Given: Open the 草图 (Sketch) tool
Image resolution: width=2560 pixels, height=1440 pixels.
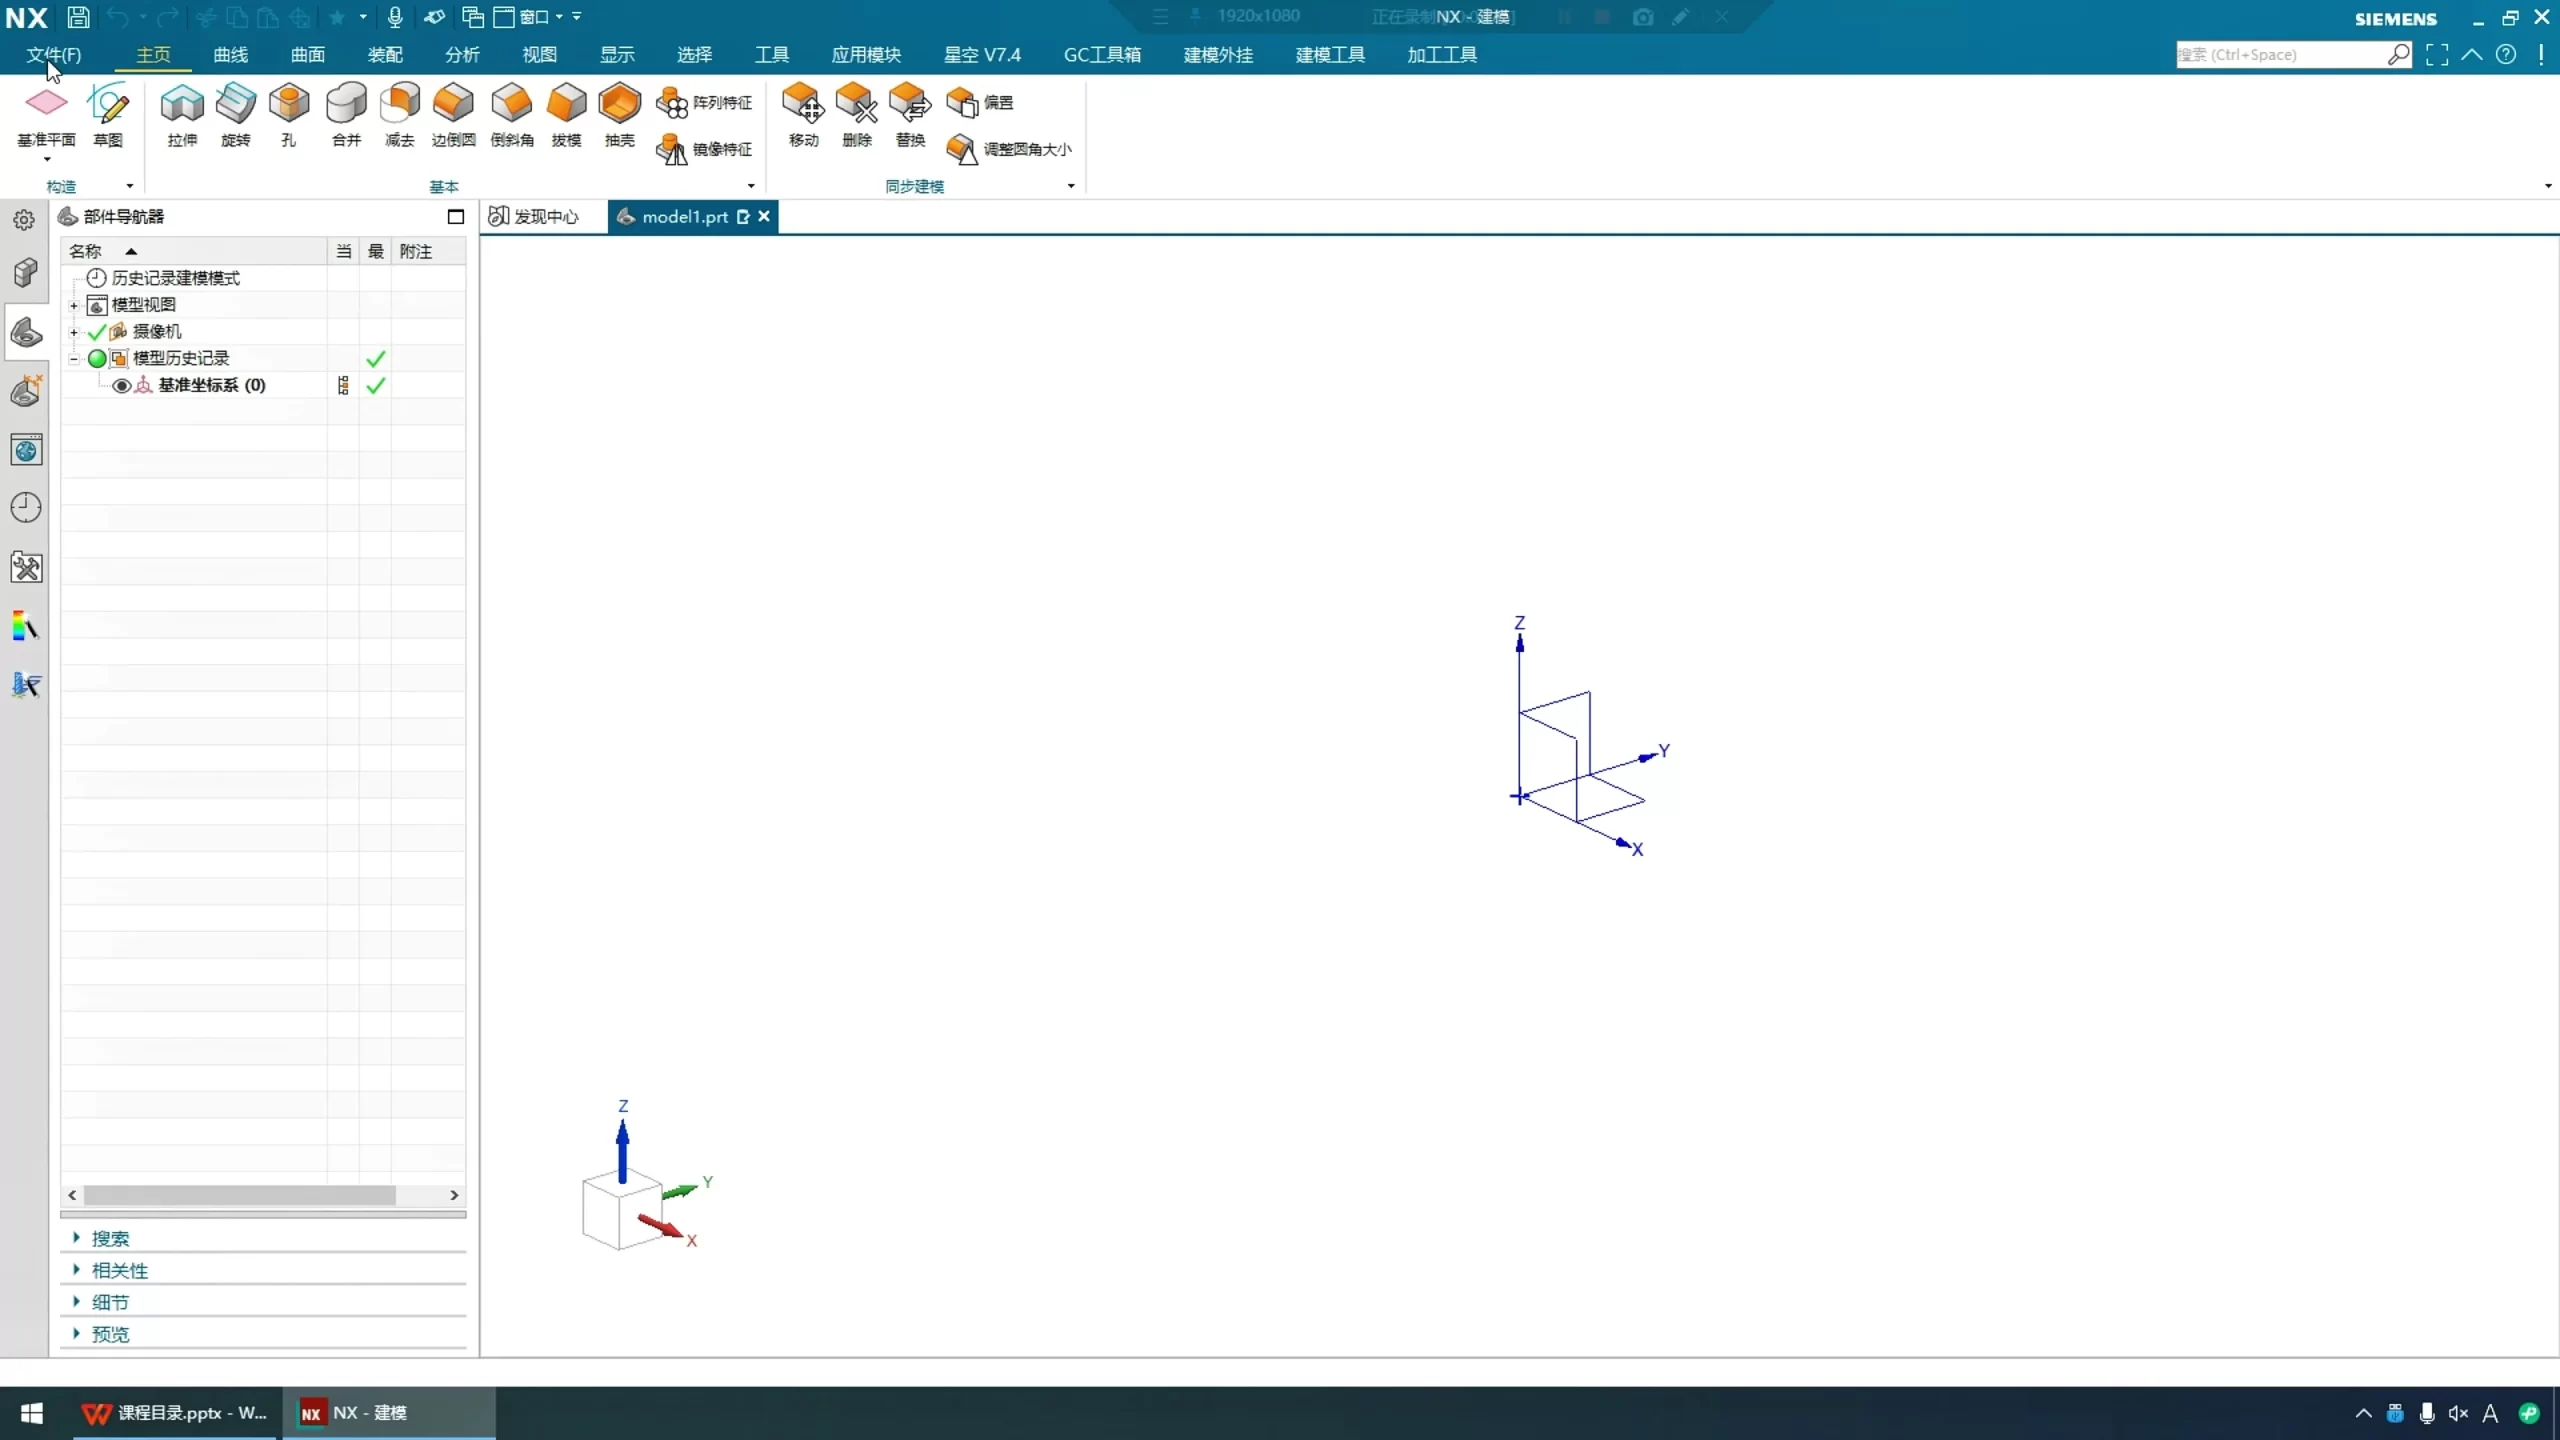Looking at the screenshot, I should click(108, 104).
